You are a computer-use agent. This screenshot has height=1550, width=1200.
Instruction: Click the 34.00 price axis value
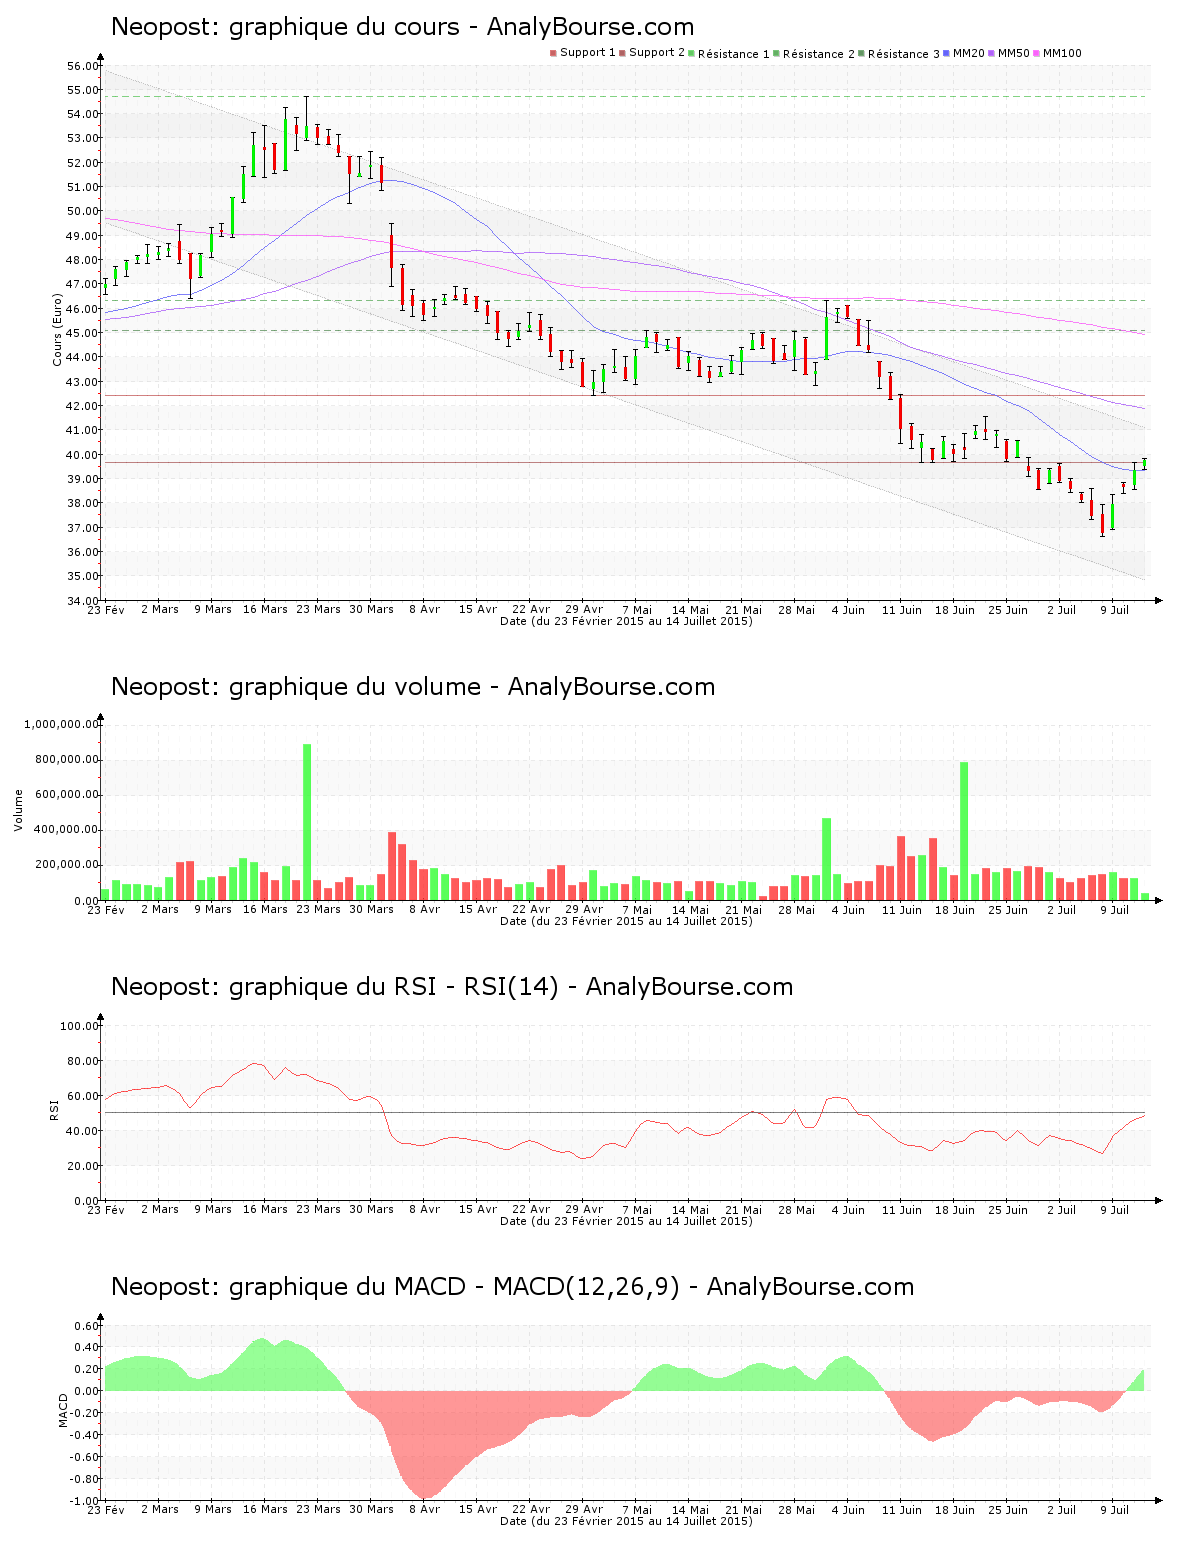pos(83,600)
